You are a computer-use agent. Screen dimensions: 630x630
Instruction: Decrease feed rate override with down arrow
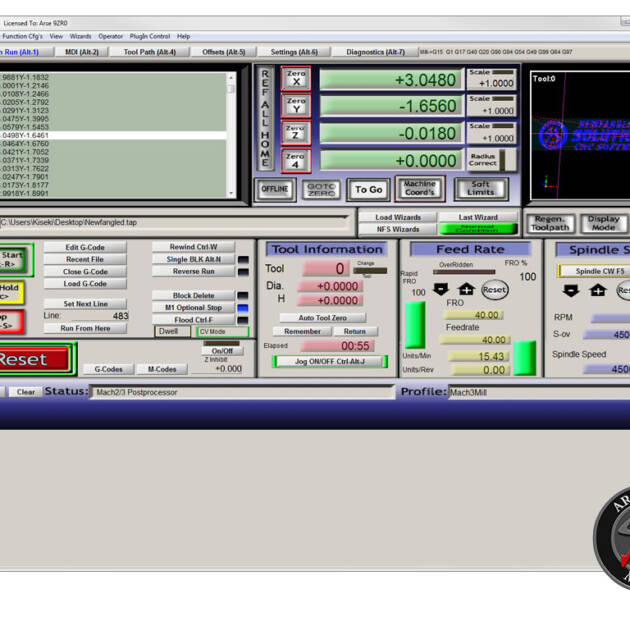point(440,290)
